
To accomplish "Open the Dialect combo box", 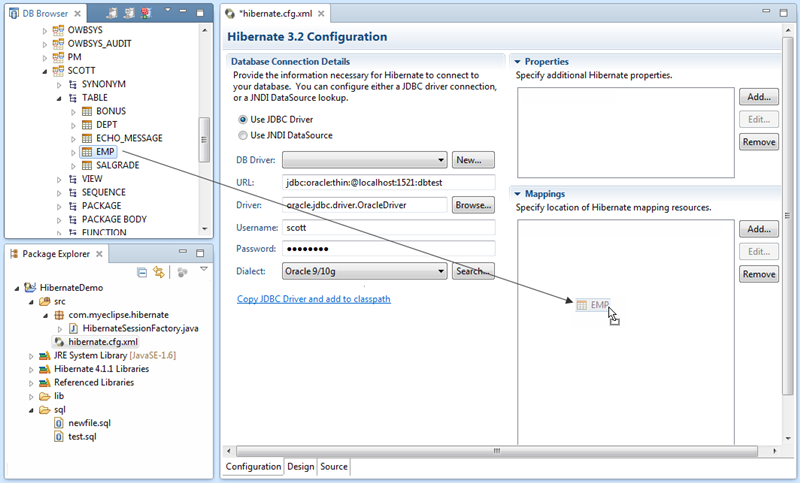I will point(441,271).
